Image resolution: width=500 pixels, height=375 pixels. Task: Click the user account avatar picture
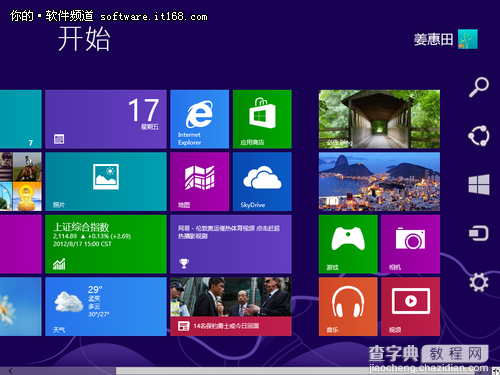(468, 39)
